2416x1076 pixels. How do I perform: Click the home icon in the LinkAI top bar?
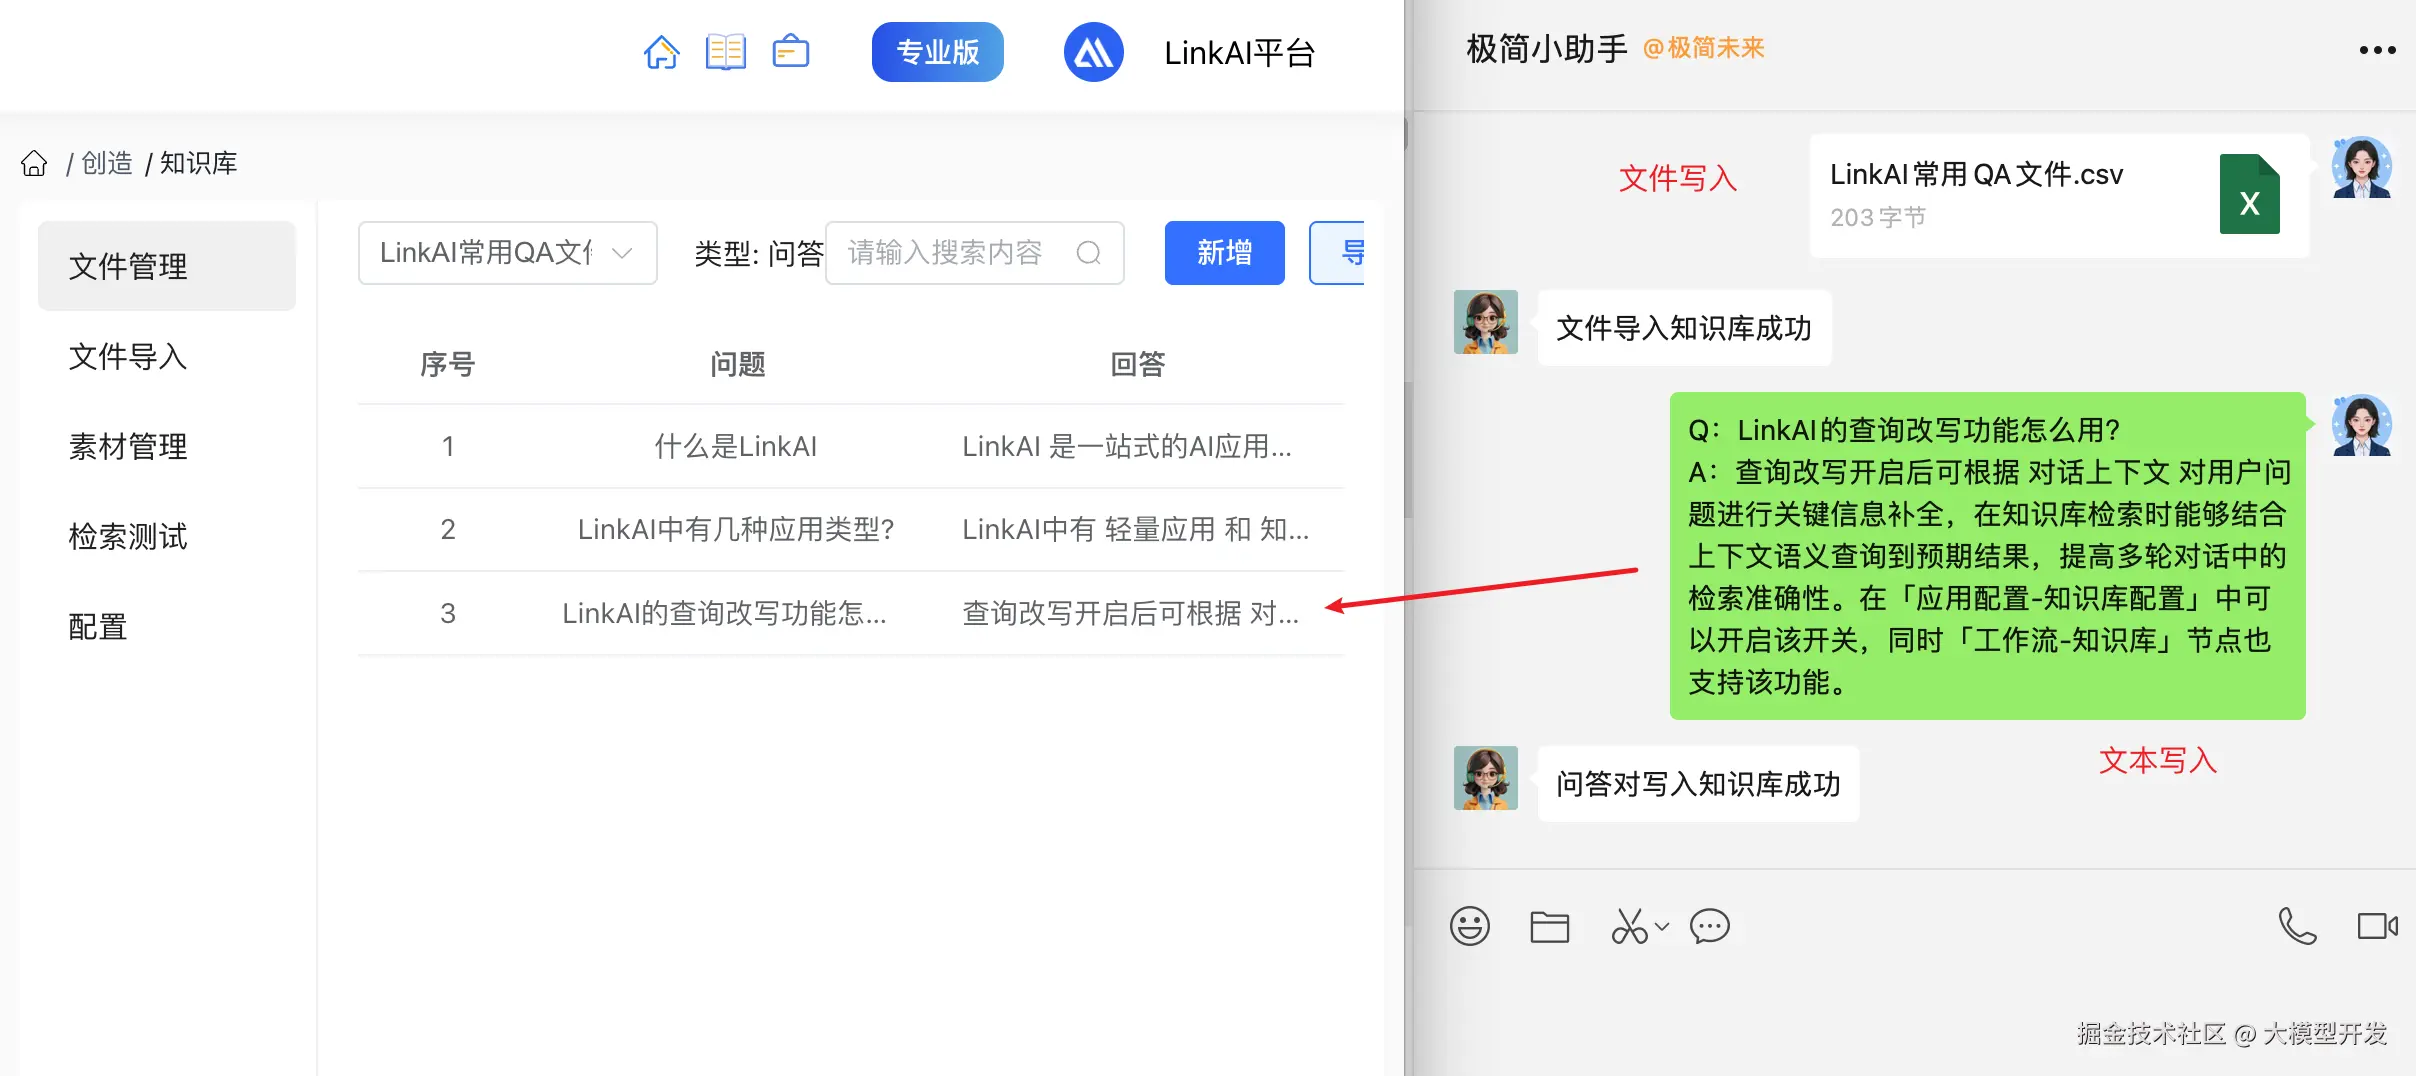pyautogui.click(x=661, y=52)
